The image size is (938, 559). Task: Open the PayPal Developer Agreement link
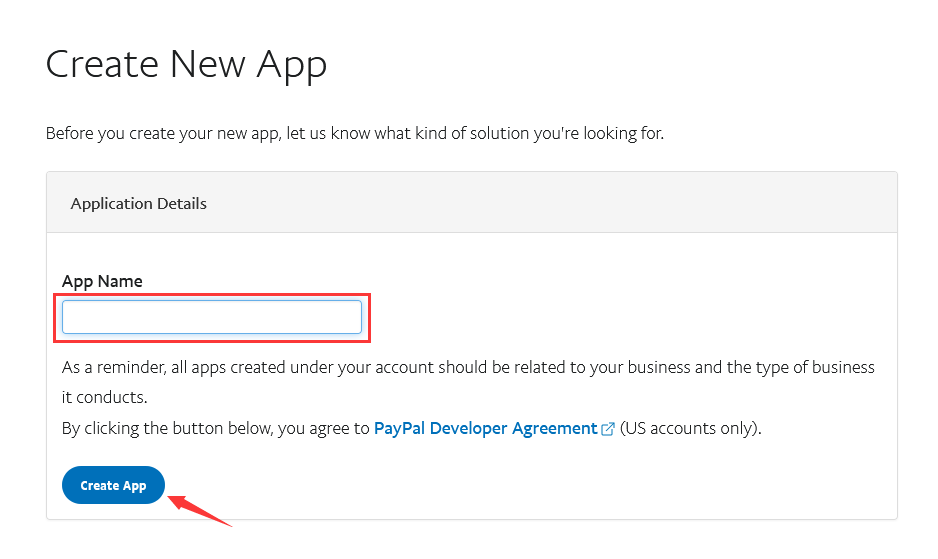485,428
